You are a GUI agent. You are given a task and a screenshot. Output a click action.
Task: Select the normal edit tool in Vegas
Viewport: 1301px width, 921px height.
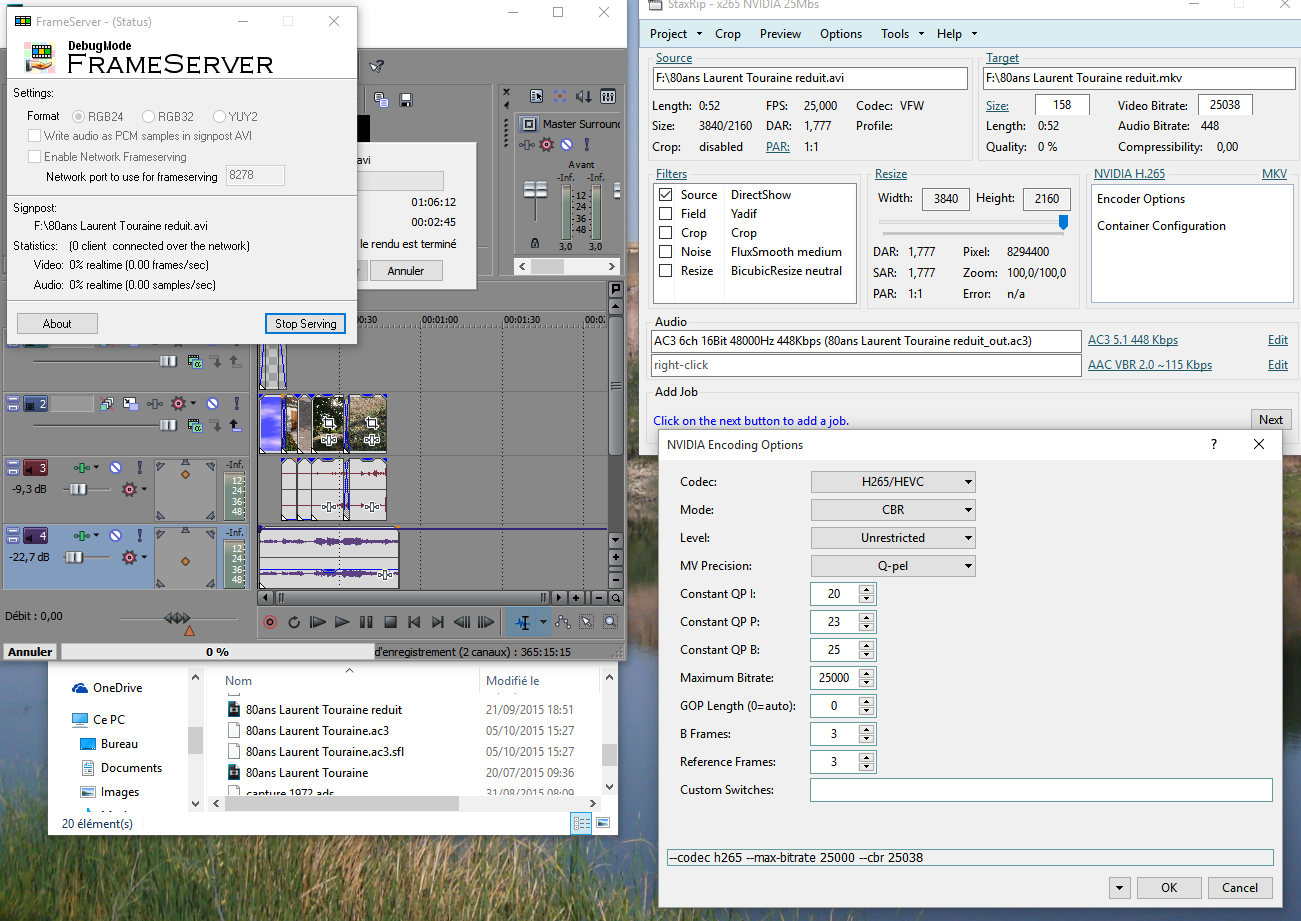click(x=523, y=622)
